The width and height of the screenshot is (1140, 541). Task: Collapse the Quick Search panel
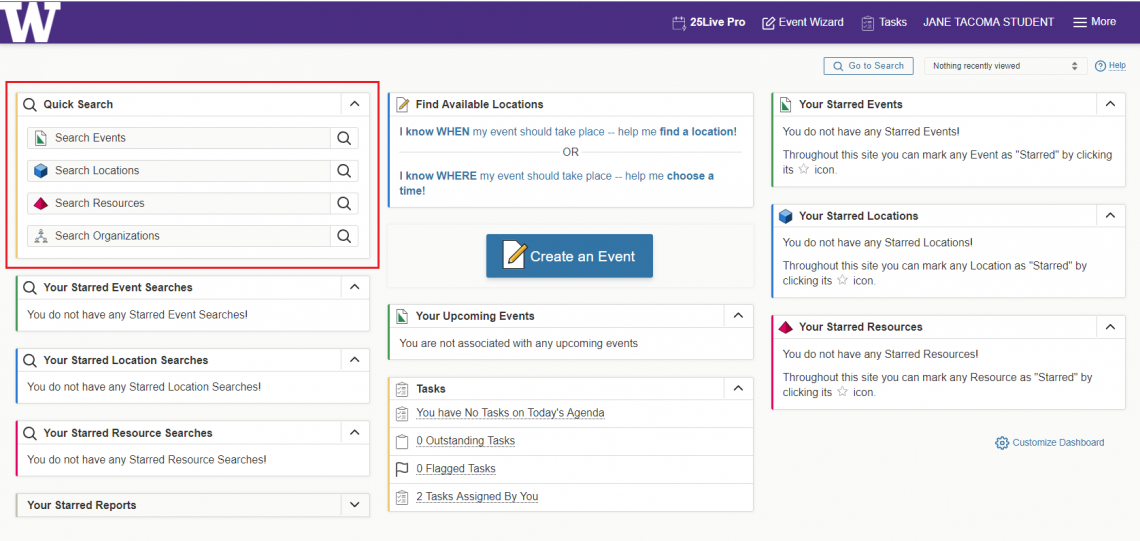coord(354,104)
